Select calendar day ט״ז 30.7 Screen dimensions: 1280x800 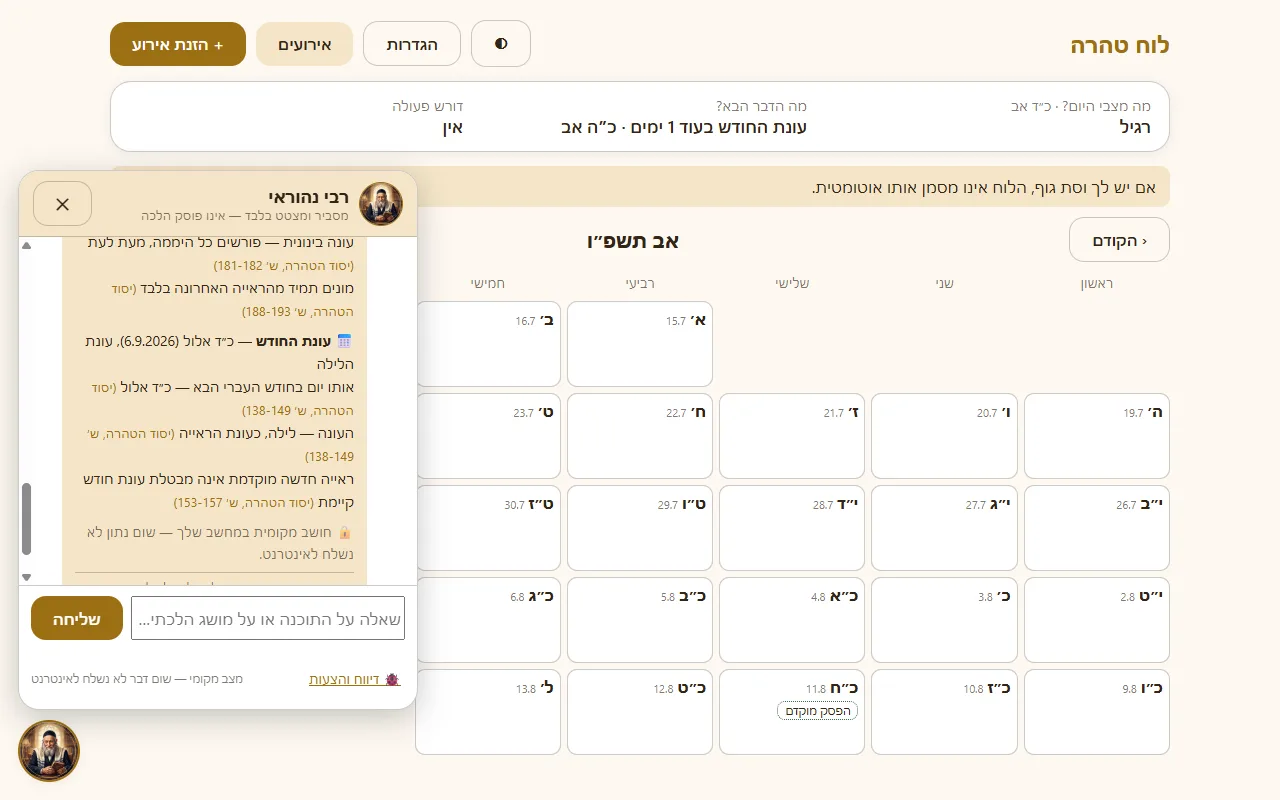click(488, 528)
